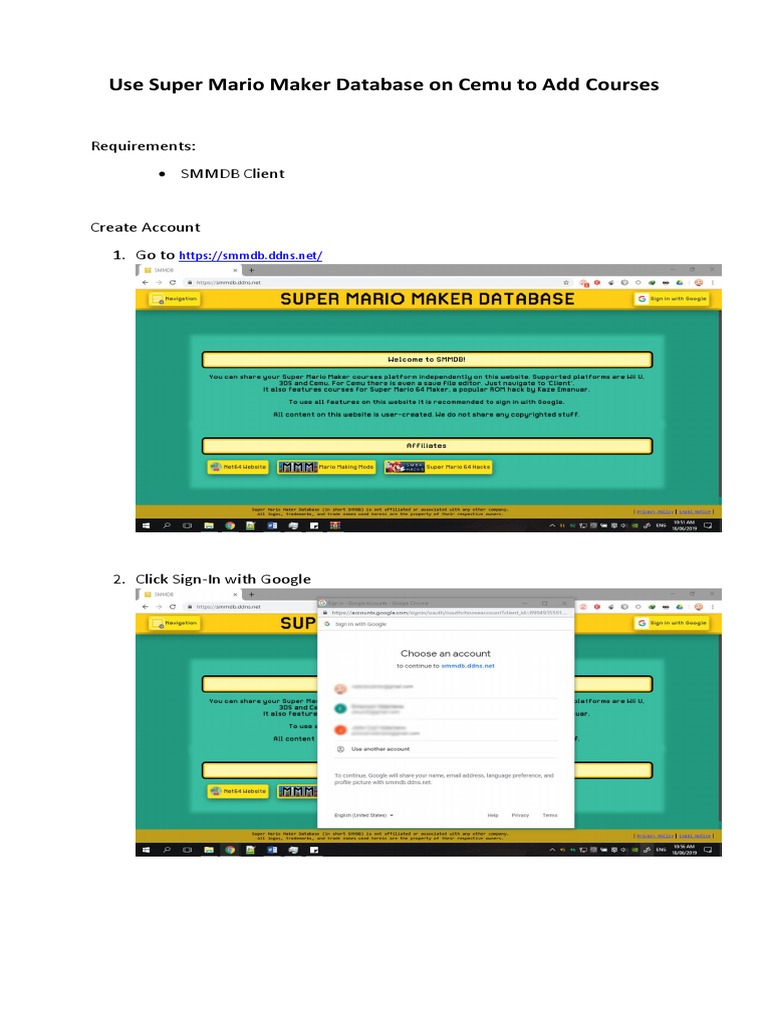Click Word icon in step 1 taskbar
The width and height of the screenshot is (768, 1024).
pyautogui.click(x=272, y=526)
